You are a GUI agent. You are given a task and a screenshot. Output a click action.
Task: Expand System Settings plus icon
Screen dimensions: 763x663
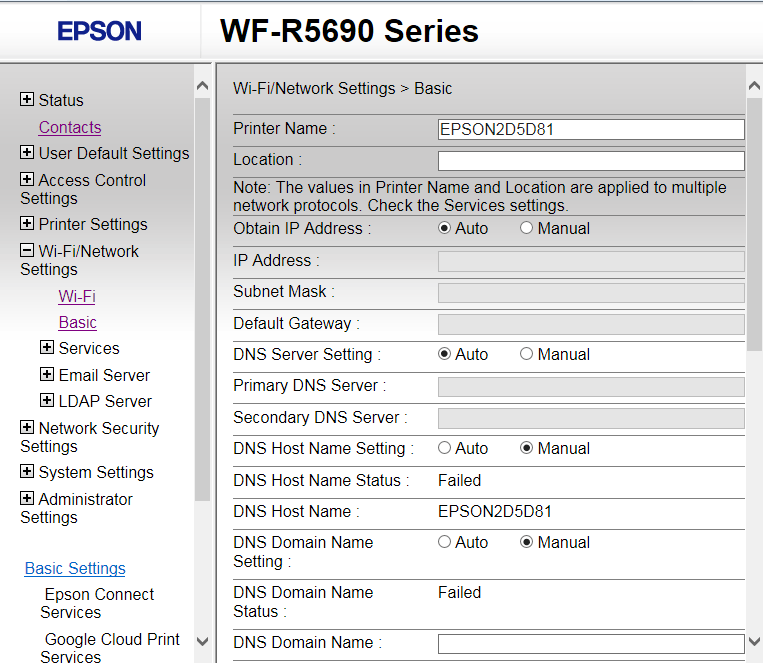click(27, 472)
